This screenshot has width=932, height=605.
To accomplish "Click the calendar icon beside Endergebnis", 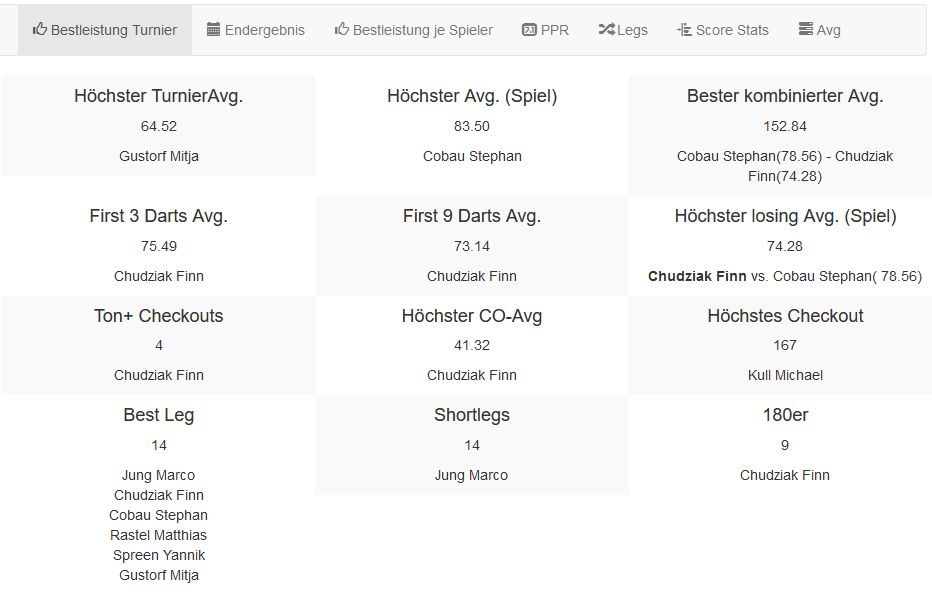I will click(x=213, y=30).
